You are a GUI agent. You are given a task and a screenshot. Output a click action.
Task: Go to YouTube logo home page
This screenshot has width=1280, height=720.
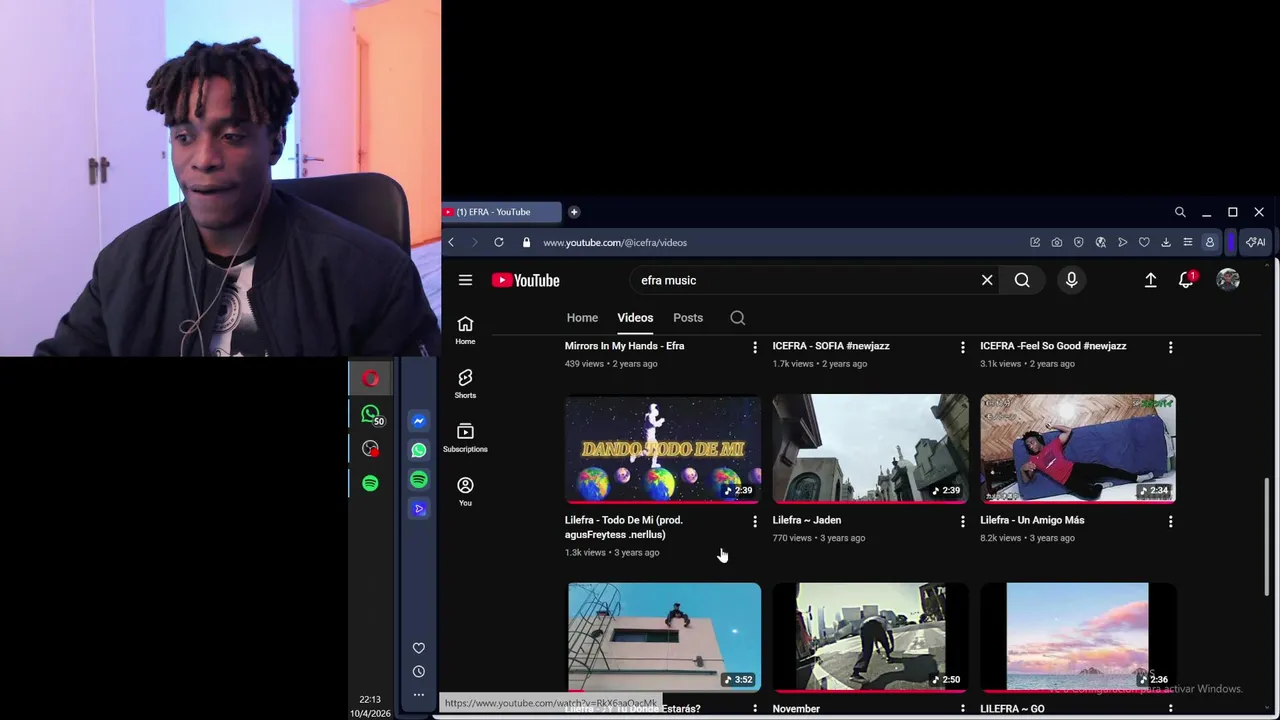point(525,280)
